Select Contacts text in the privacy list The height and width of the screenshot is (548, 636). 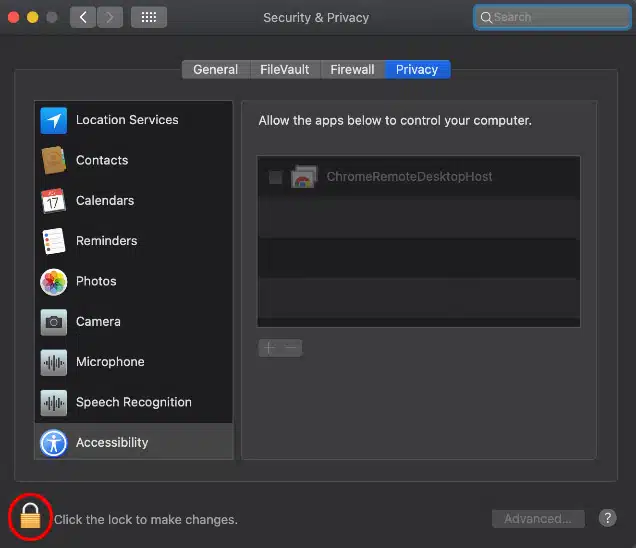(102, 160)
